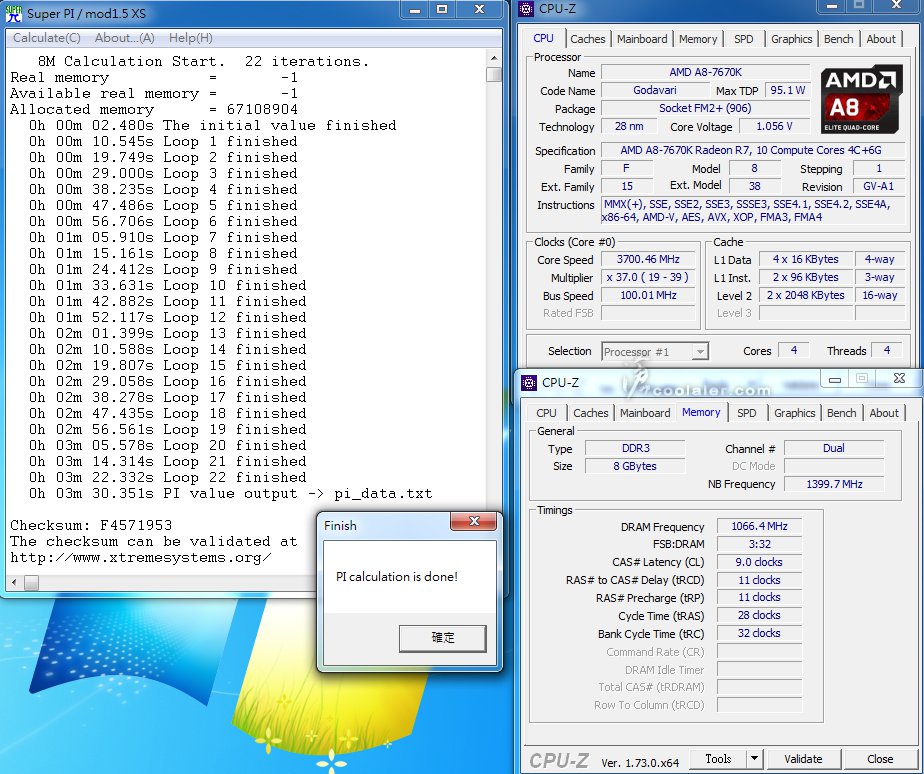Screen dimensions: 924x774
Task: Open About tab in CPU-Z Memory window
Action: pos(884,413)
